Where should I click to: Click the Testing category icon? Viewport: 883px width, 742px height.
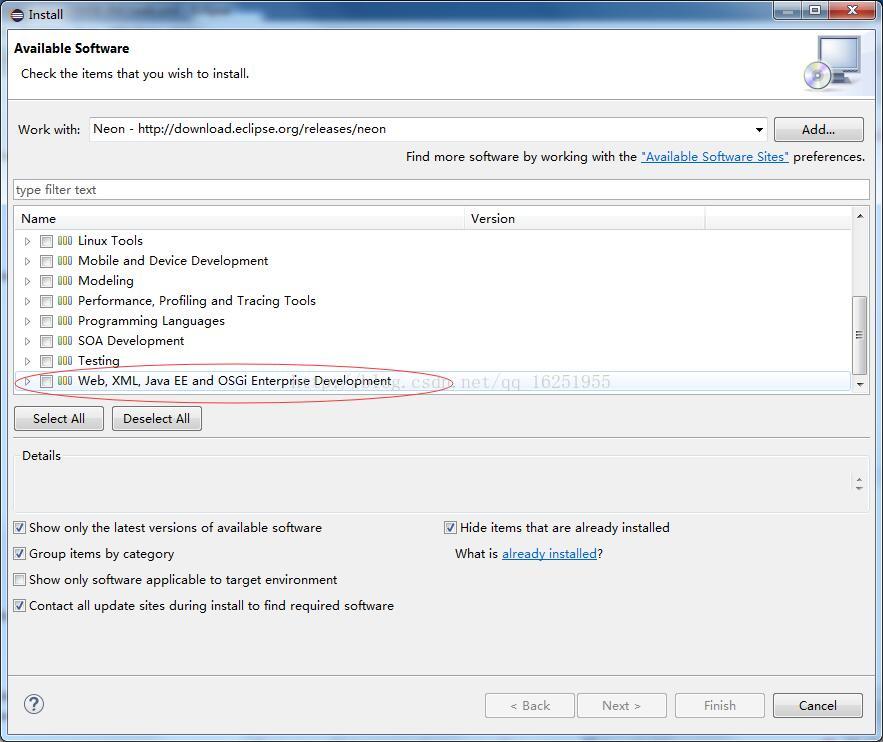tap(65, 361)
